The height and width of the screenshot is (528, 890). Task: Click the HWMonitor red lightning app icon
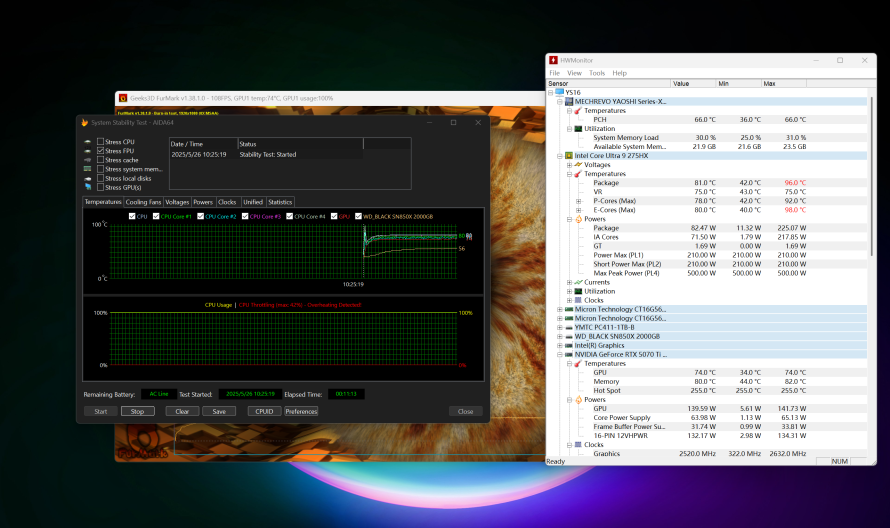coord(553,60)
